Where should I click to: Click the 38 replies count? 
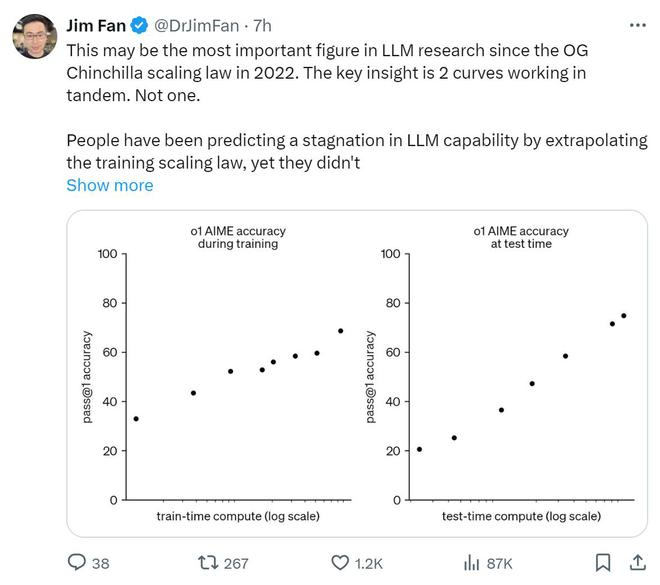point(100,563)
